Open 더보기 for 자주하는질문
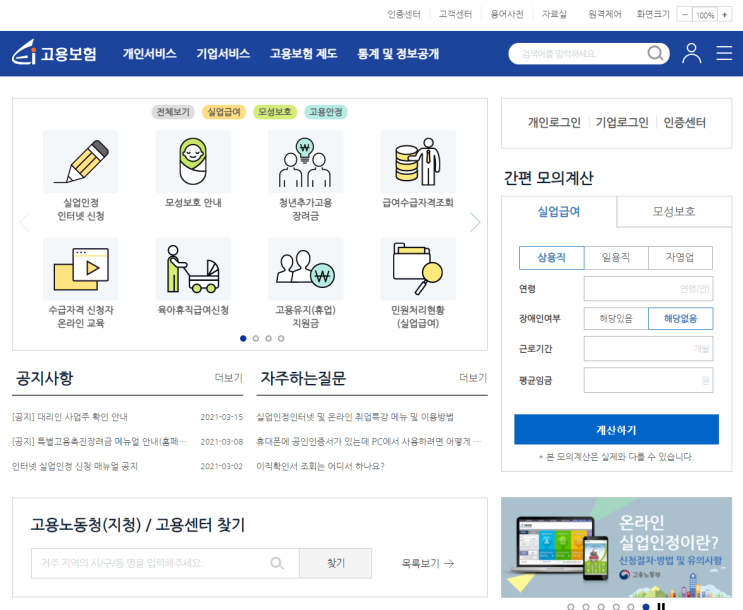The width and height of the screenshot is (743, 610). click(x=473, y=378)
